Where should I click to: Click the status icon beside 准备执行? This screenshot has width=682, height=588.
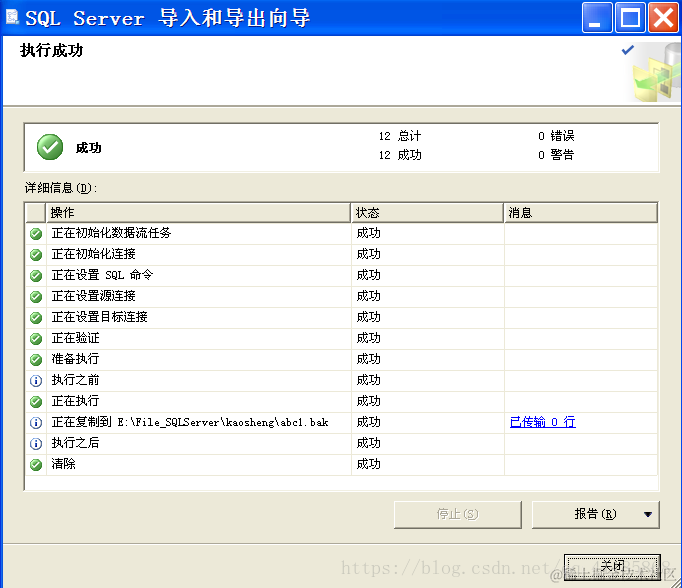point(36,359)
